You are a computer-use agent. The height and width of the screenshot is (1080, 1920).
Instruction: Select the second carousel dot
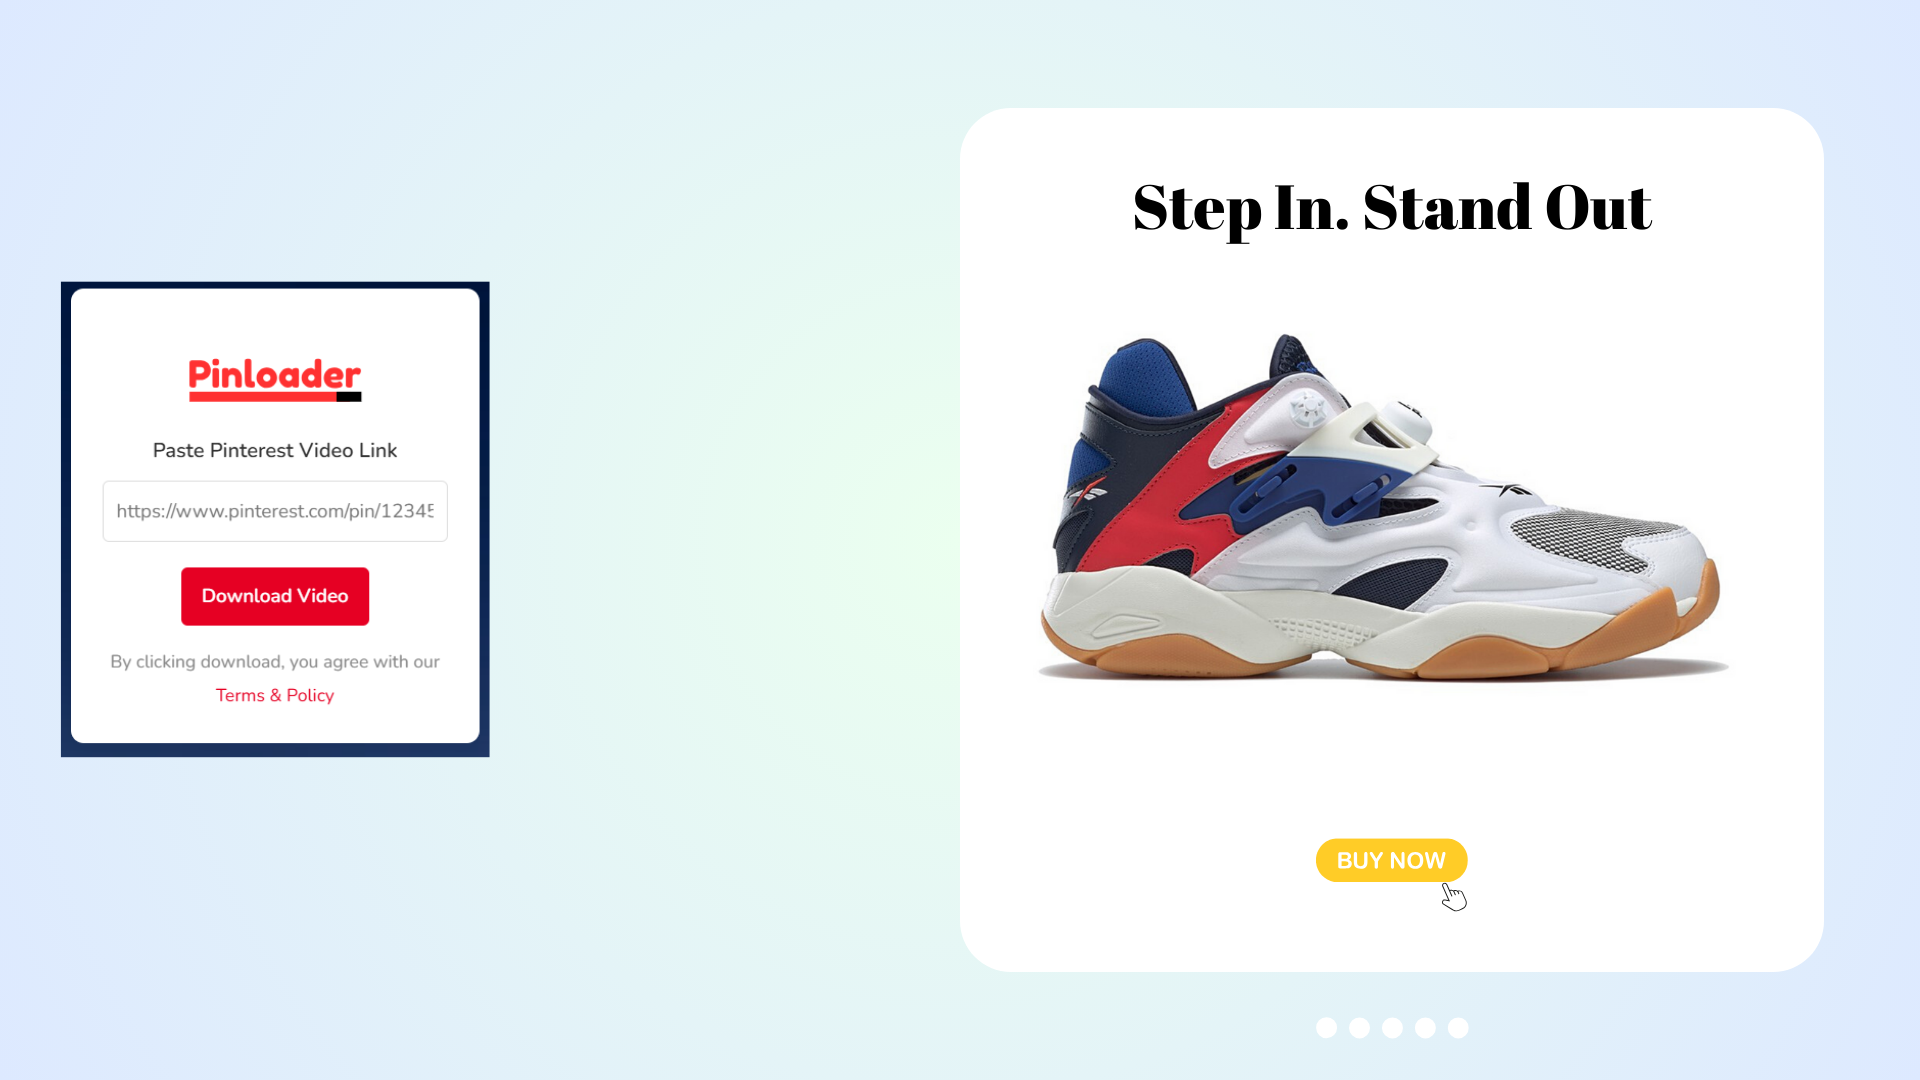1359,1028
